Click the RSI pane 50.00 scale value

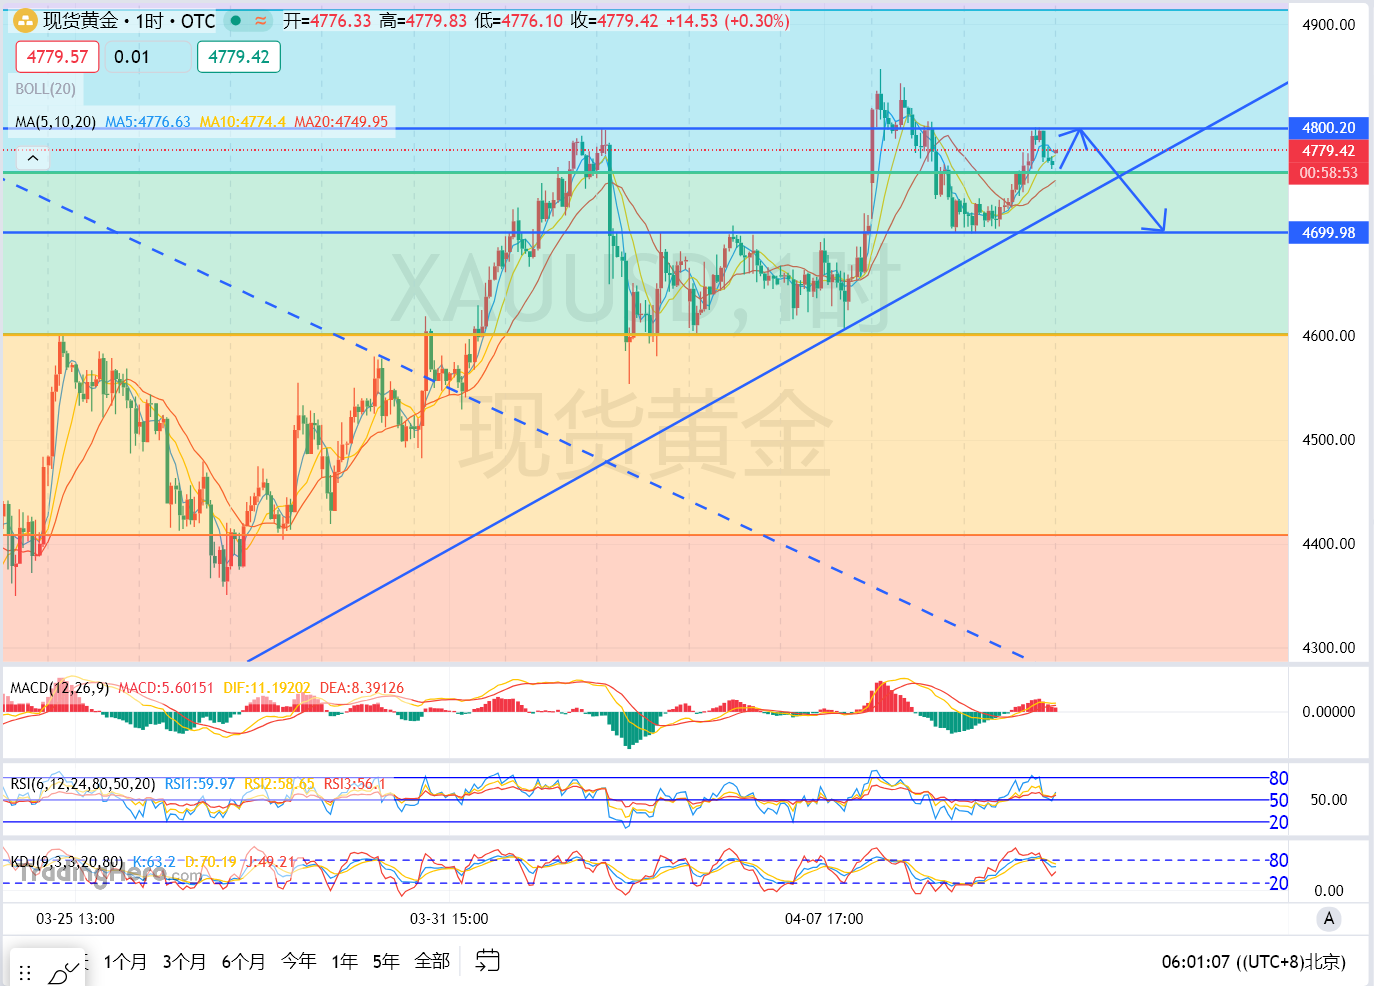click(1329, 800)
